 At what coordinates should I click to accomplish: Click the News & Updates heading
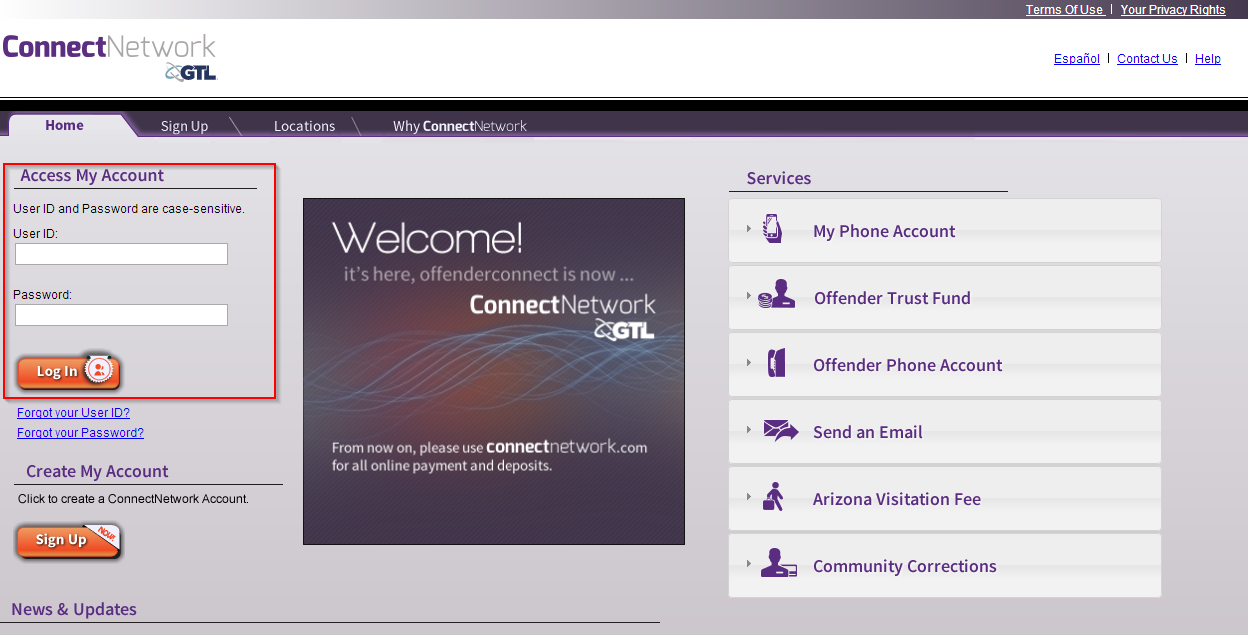coord(74,609)
